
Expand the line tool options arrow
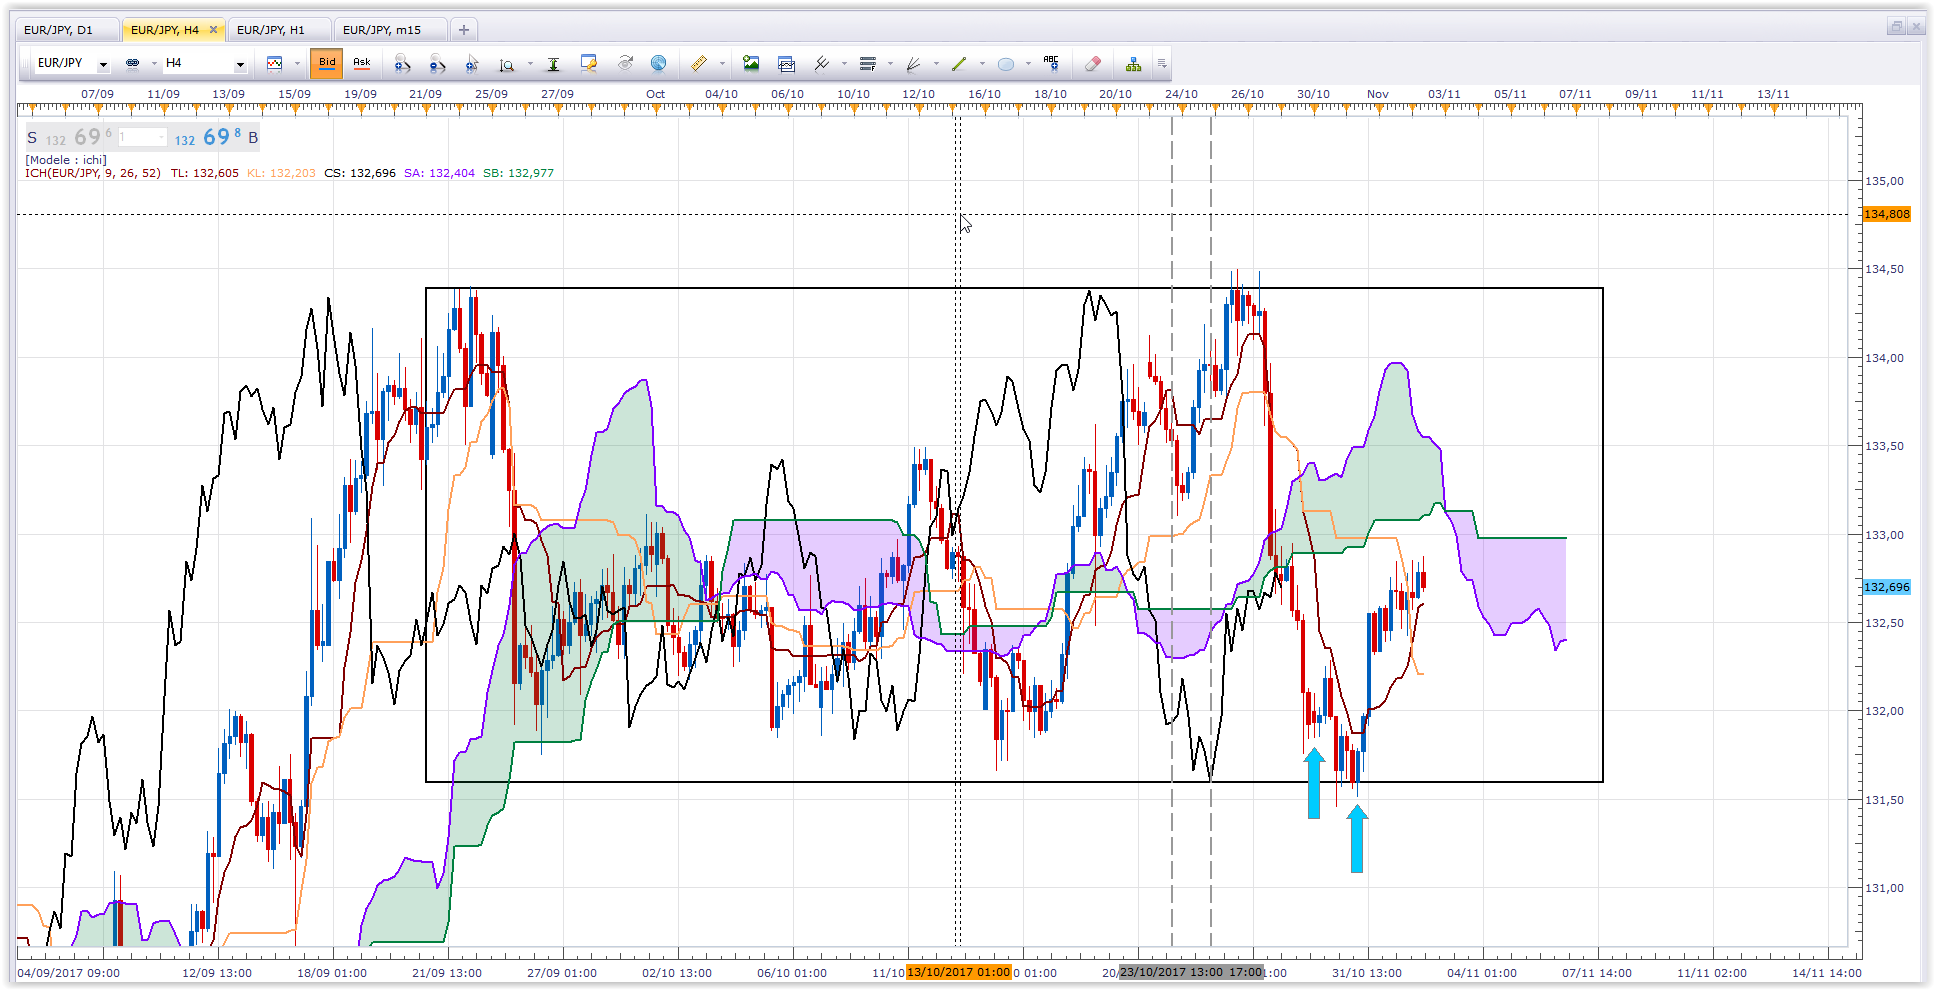pos(982,64)
